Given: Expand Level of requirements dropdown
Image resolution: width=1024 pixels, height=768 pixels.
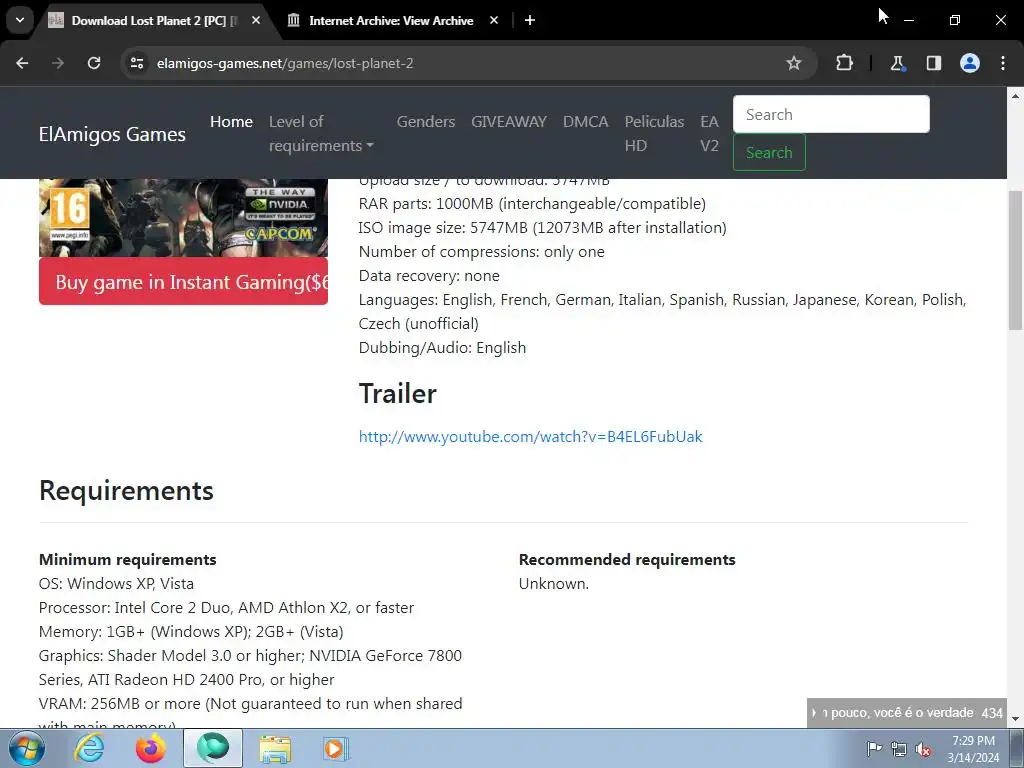Looking at the screenshot, I should click(321, 133).
